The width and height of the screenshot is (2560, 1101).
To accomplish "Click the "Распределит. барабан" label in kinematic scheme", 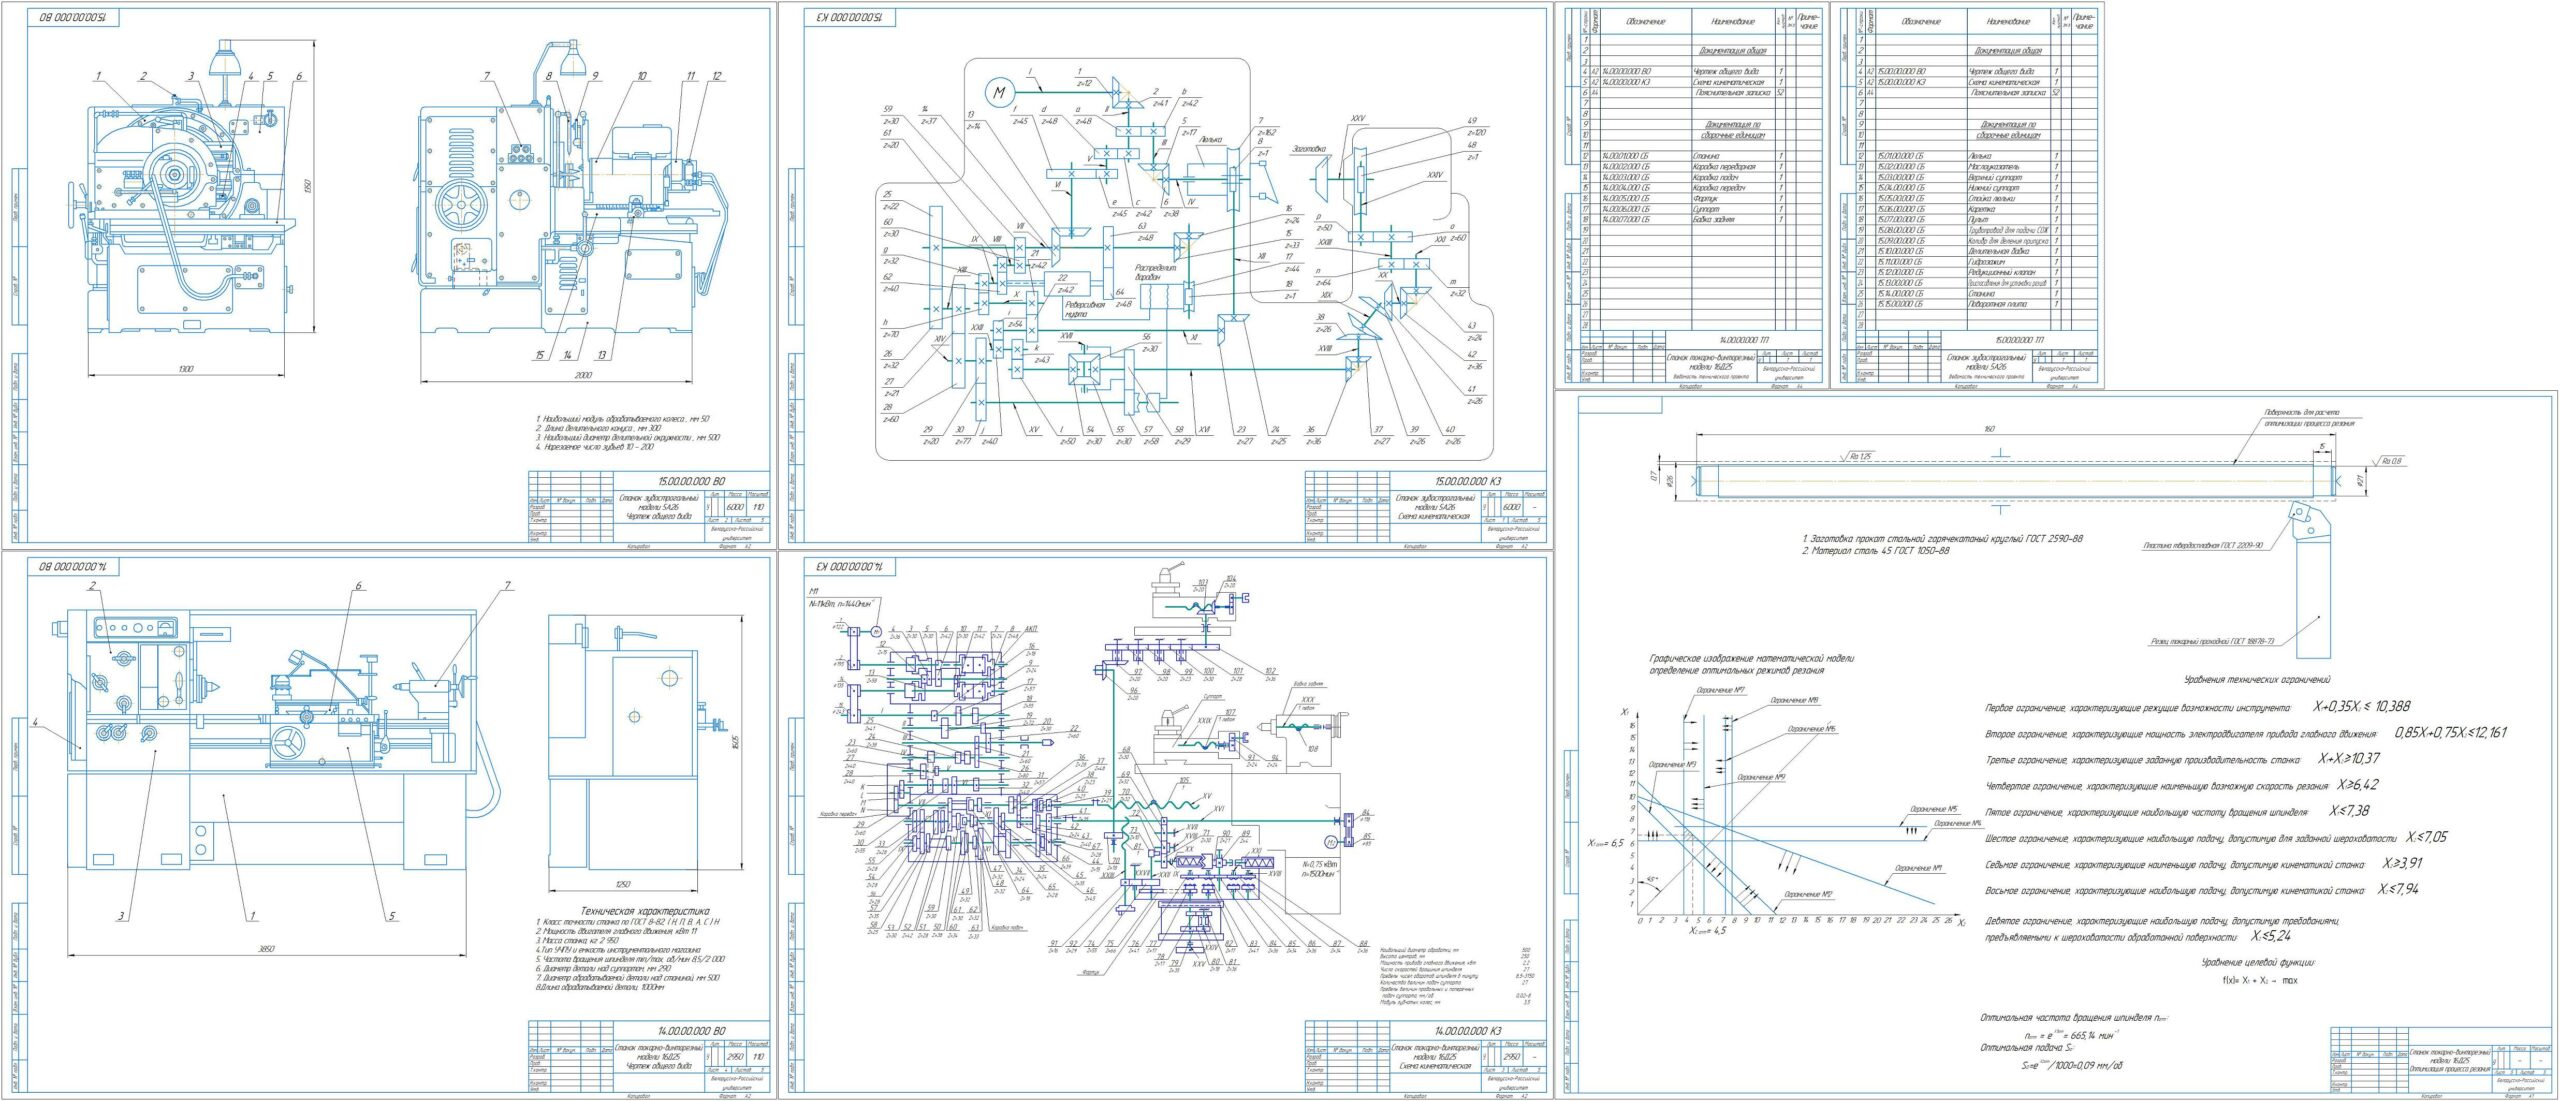I will (1156, 272).
